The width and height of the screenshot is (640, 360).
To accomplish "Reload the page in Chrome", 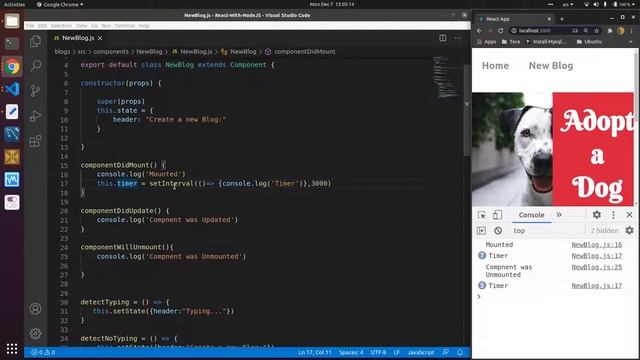I will click(500, 31).
